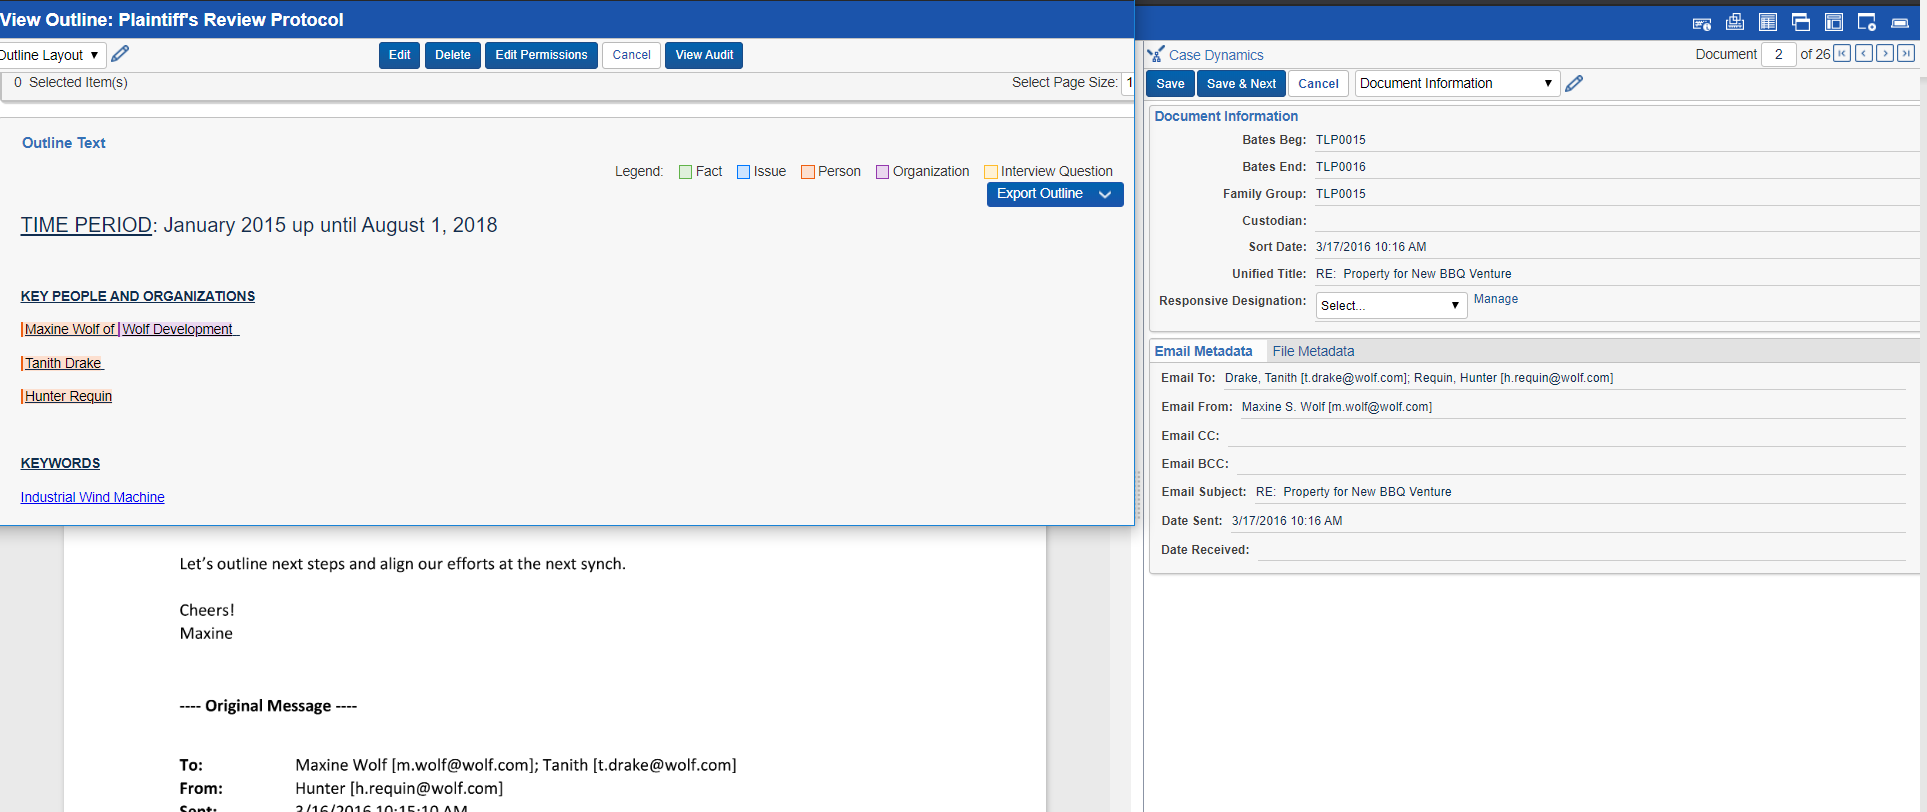The width and height of the screenshot is (1927, 812).
Task: Click the overlapping windows icon in top bar
Action: point(1801,23)
